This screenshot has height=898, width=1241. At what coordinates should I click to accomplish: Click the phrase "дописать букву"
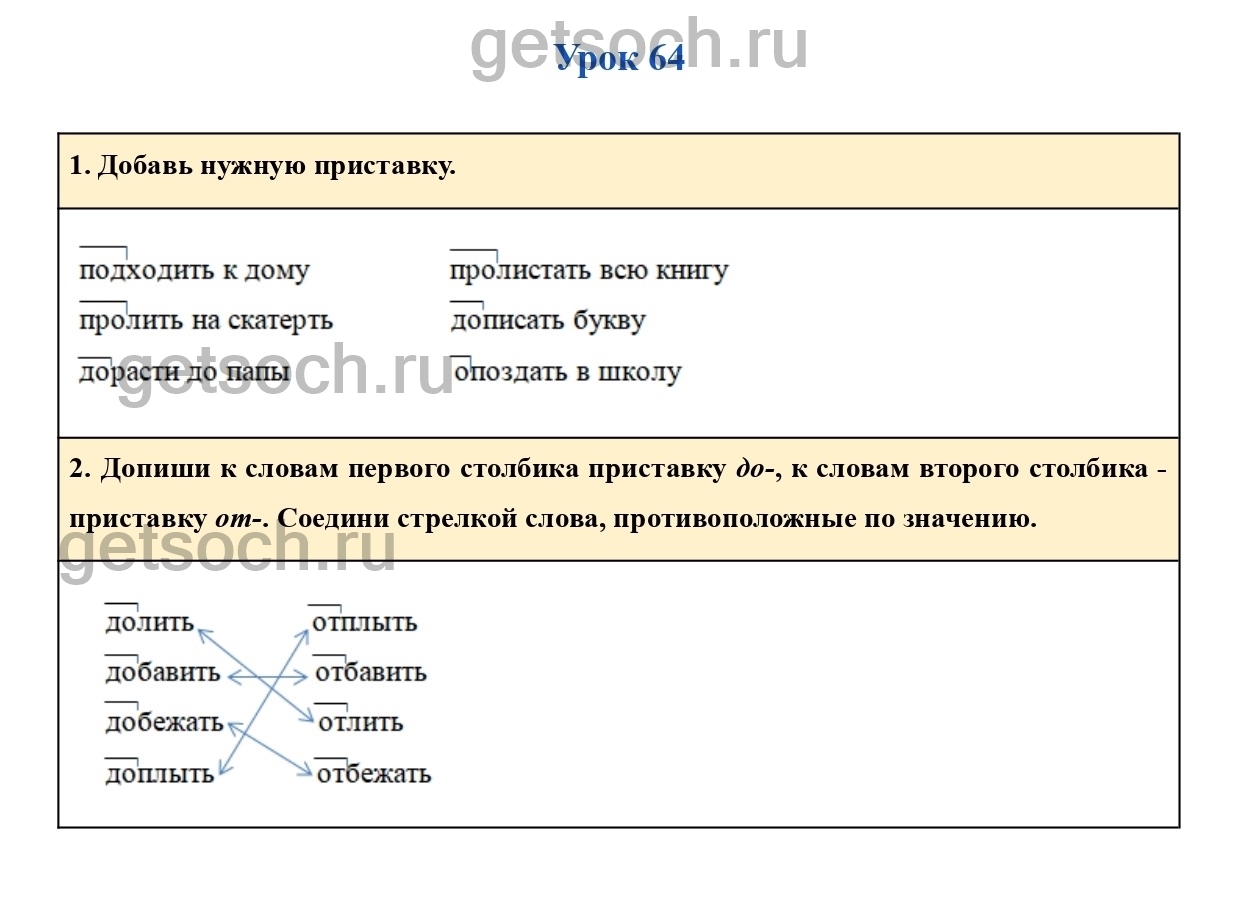coord(547,321)
